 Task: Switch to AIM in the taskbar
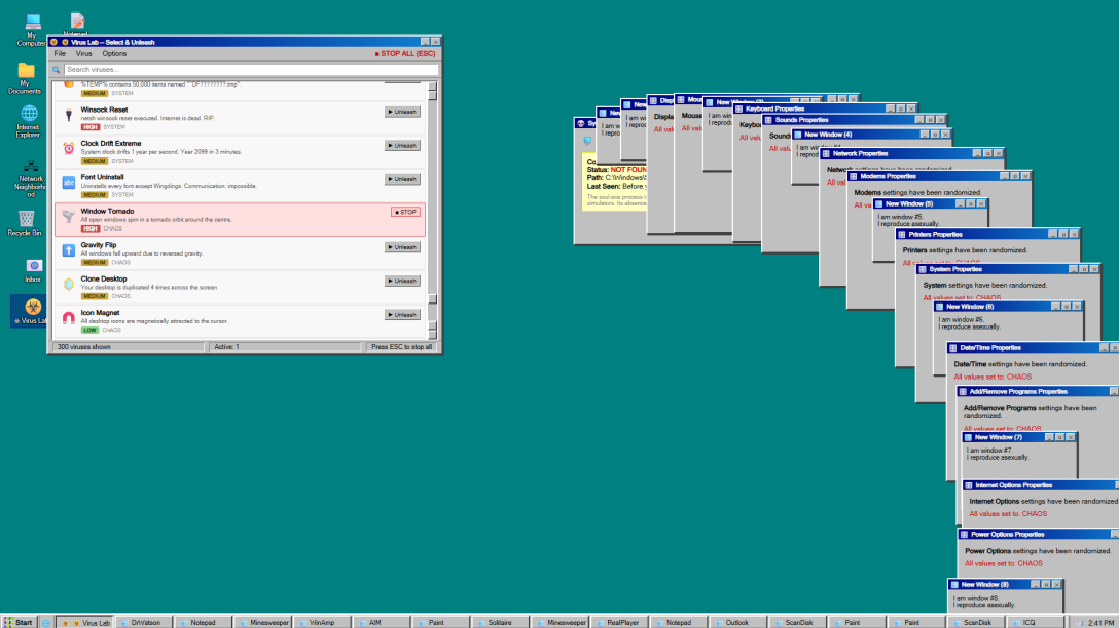pos(381,623)
